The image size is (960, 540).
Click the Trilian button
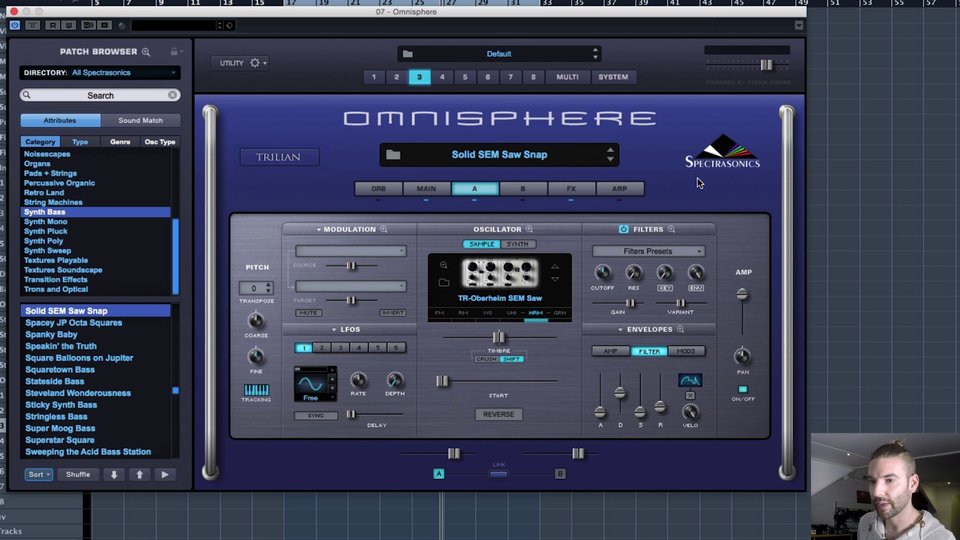279,157
